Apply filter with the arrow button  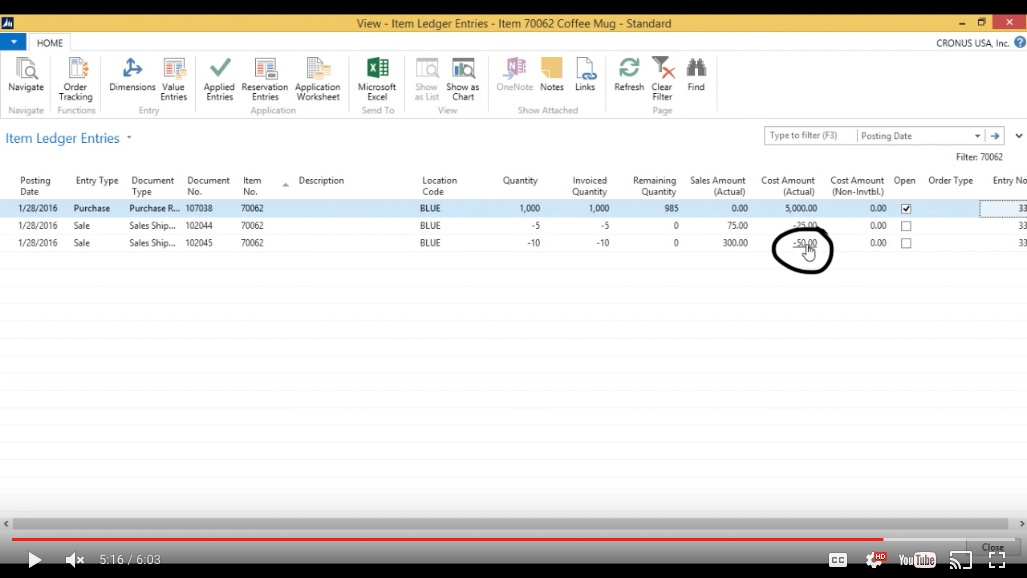click(995, 136)
